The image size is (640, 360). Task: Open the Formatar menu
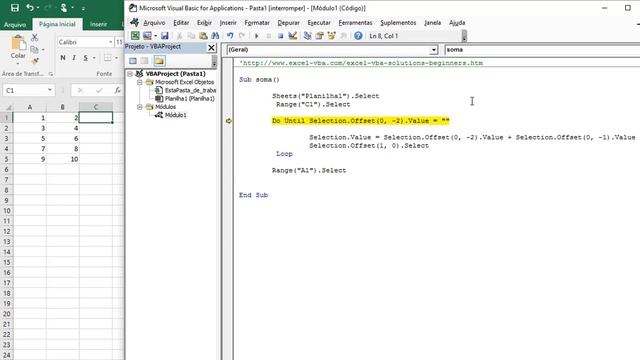257,23
